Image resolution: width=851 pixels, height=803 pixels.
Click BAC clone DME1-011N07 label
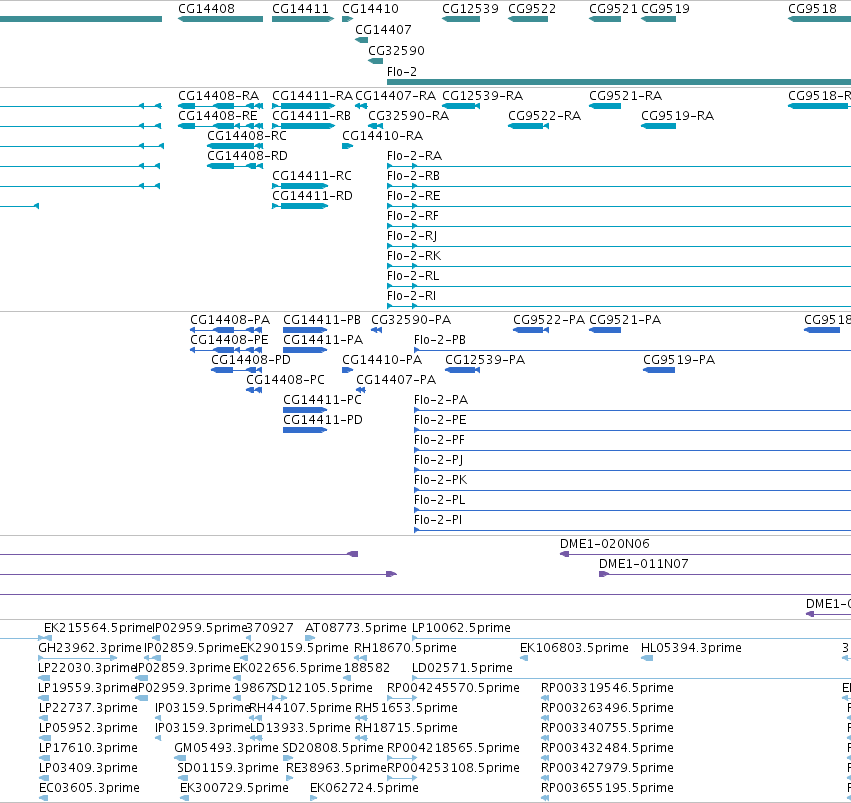[x=644, y=564]
